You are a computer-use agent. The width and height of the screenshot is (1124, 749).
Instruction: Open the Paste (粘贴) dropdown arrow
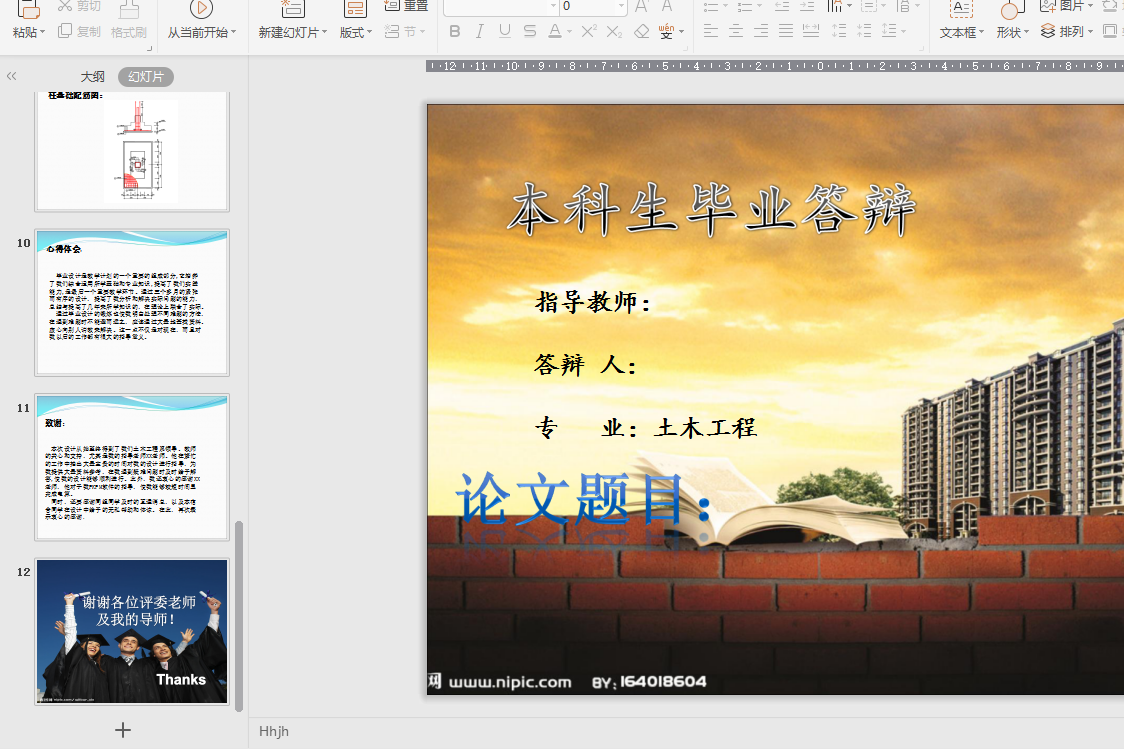coord(42,32)
